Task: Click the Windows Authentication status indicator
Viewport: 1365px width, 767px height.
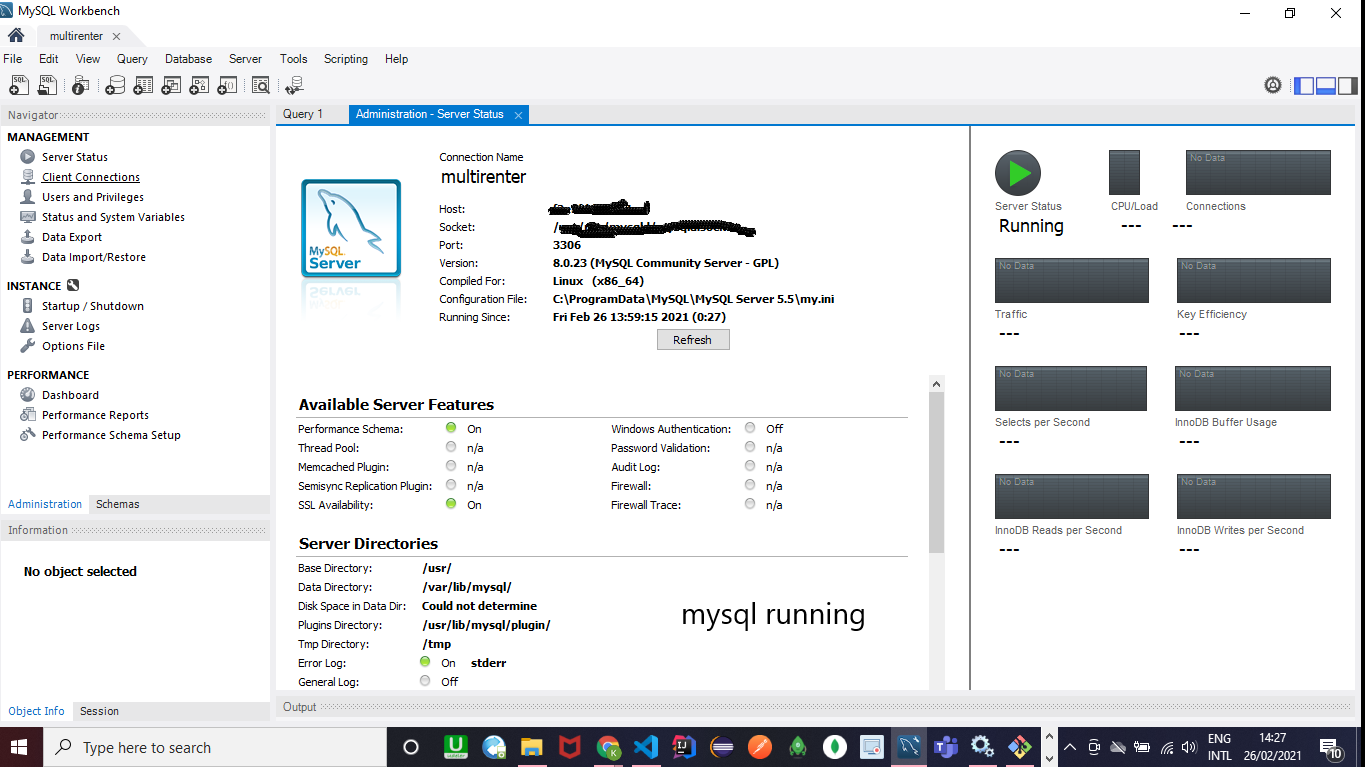Action: pos(750,428)
